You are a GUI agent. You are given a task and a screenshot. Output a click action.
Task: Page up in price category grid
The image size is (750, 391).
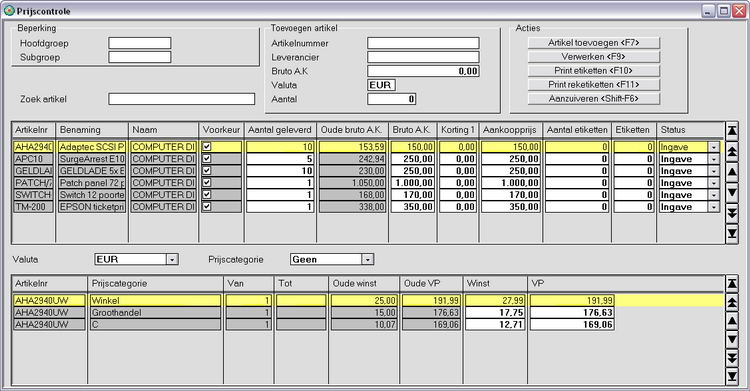731,302
